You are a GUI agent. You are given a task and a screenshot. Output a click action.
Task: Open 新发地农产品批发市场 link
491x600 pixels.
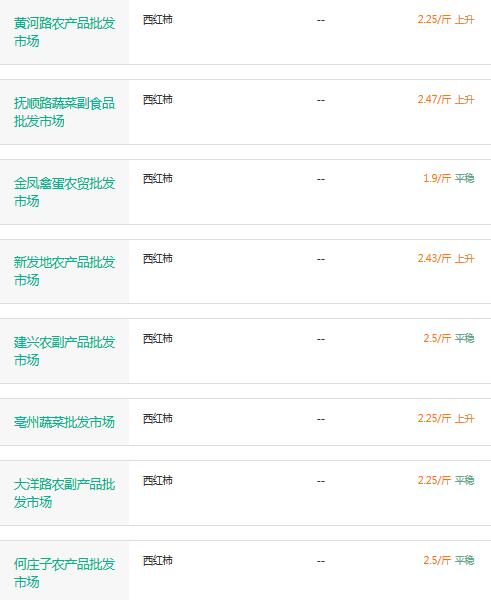[x=64, y=271]
